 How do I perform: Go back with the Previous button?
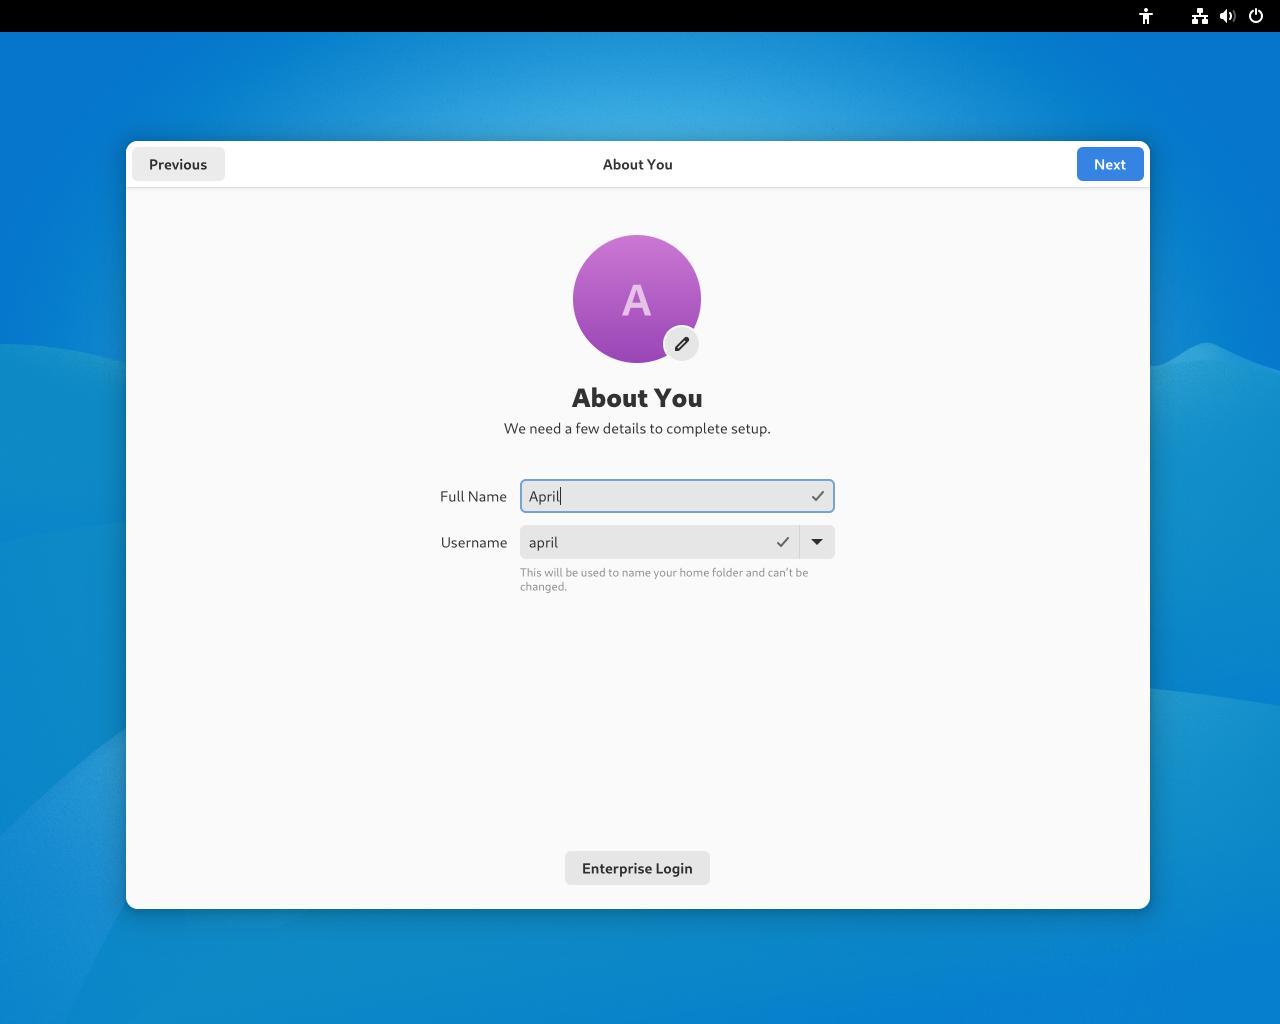[178, 164]
